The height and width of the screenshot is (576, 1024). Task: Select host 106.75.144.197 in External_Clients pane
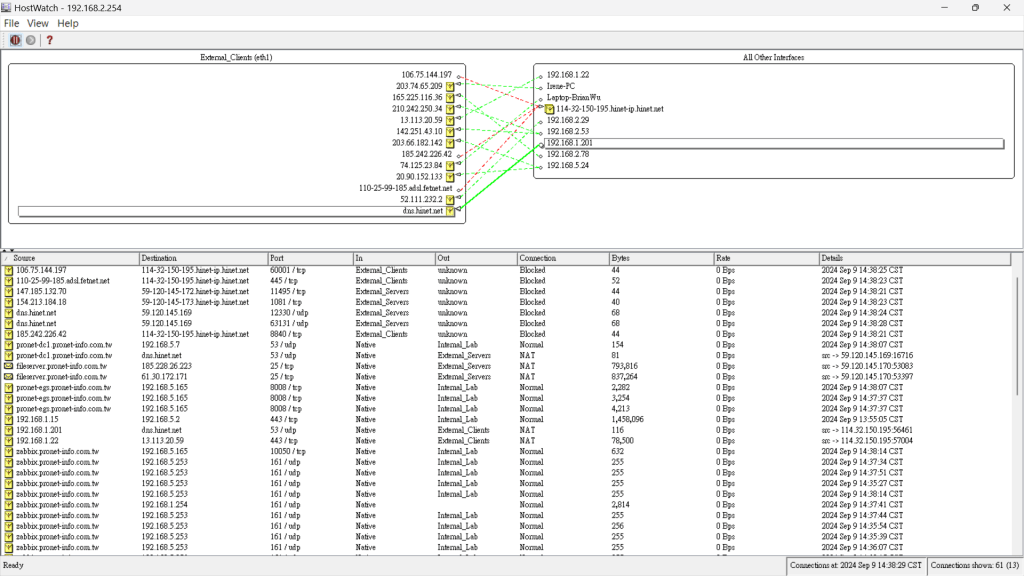click(x=426, y=75)
